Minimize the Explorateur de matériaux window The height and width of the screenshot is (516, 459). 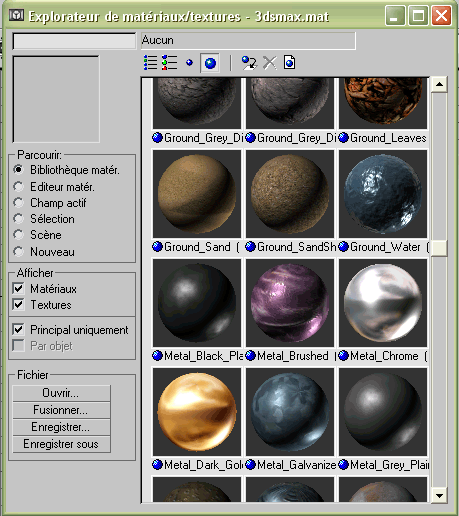point(395,15)
